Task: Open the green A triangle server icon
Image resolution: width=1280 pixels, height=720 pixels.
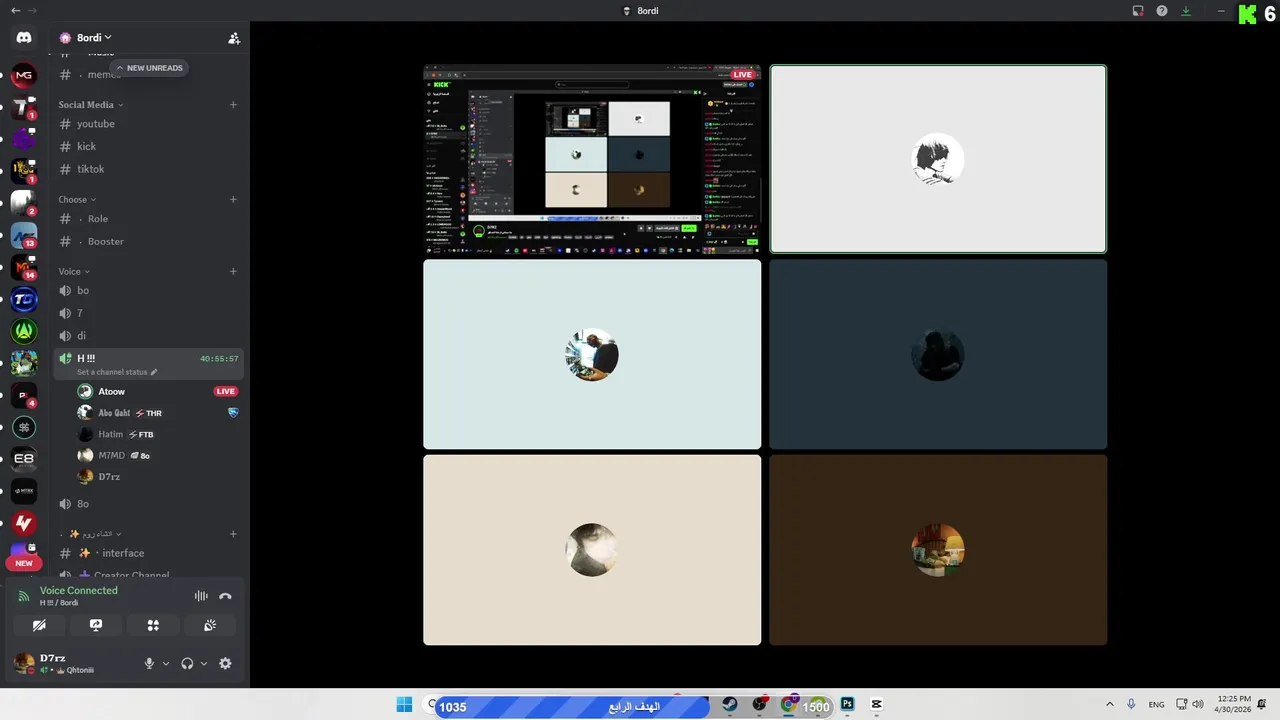Action: click(x=24, y=331)
